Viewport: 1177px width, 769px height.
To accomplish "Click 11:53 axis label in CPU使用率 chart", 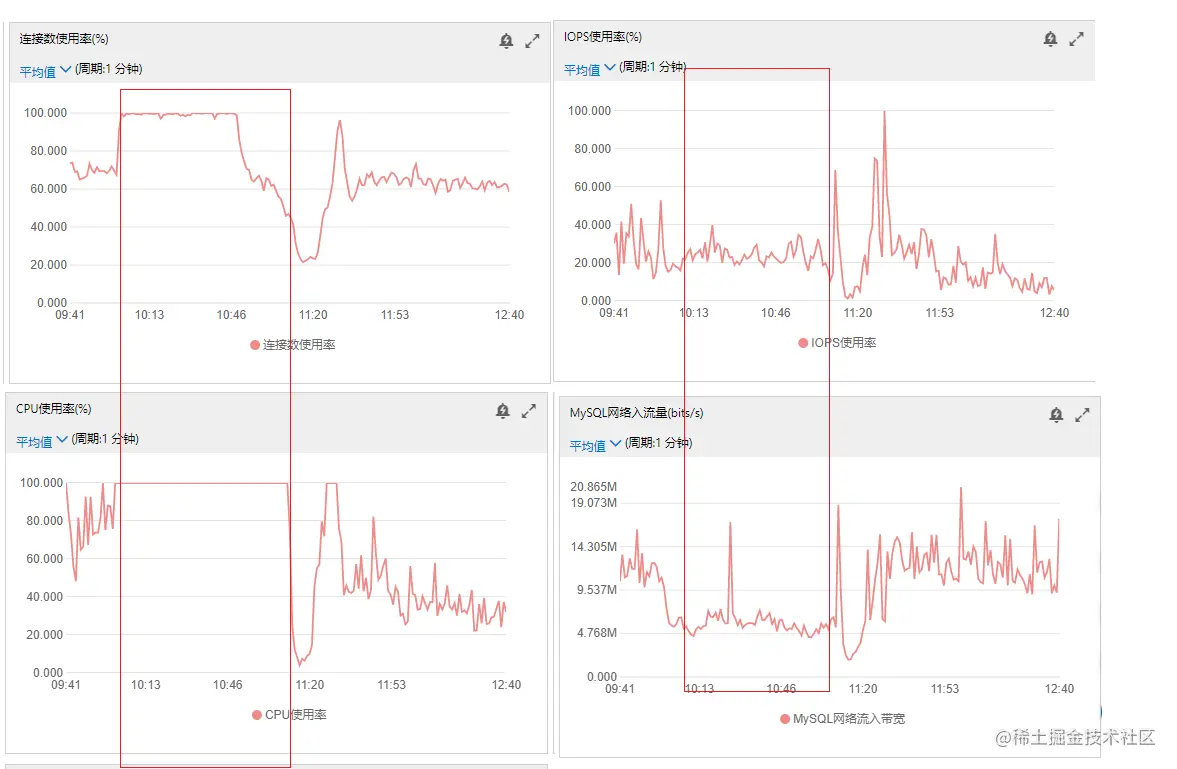I will point(391,685).
